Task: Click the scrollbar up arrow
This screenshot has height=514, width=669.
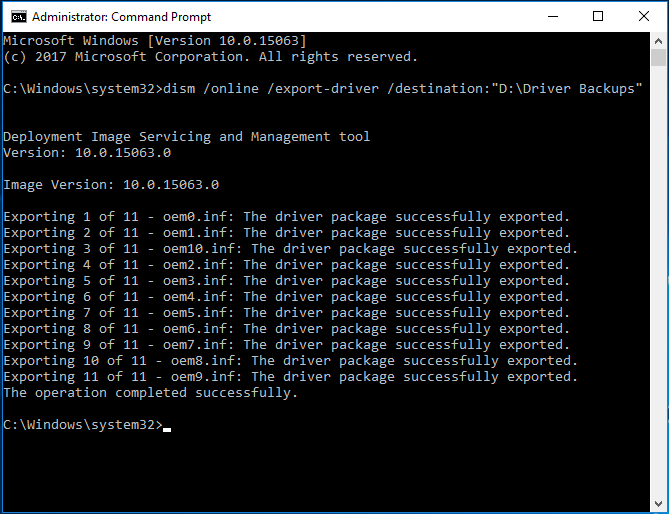Action: click(x=658, y=41)
